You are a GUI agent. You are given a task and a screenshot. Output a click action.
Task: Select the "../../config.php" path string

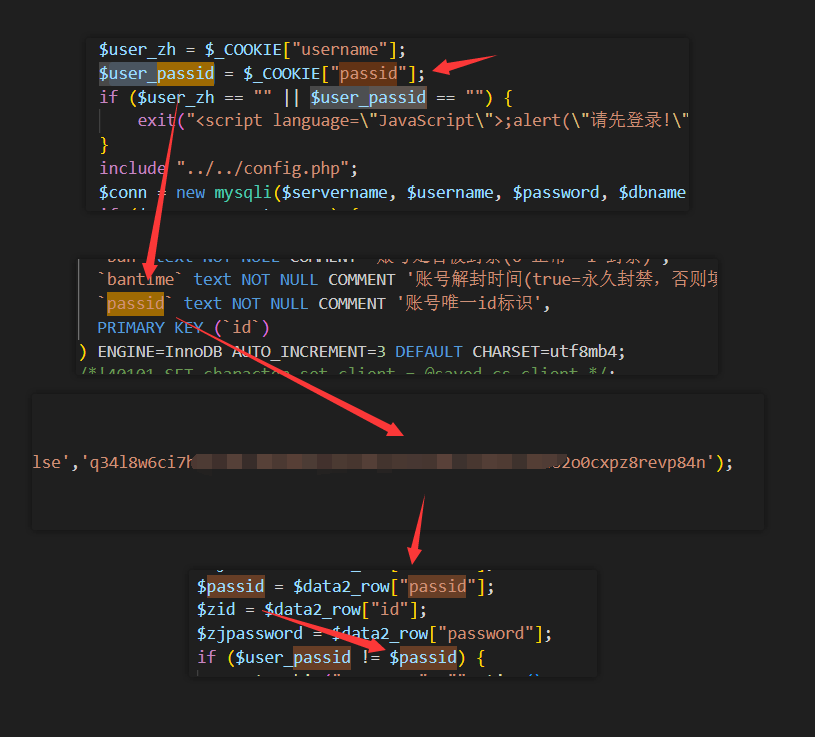coord(262,169)
